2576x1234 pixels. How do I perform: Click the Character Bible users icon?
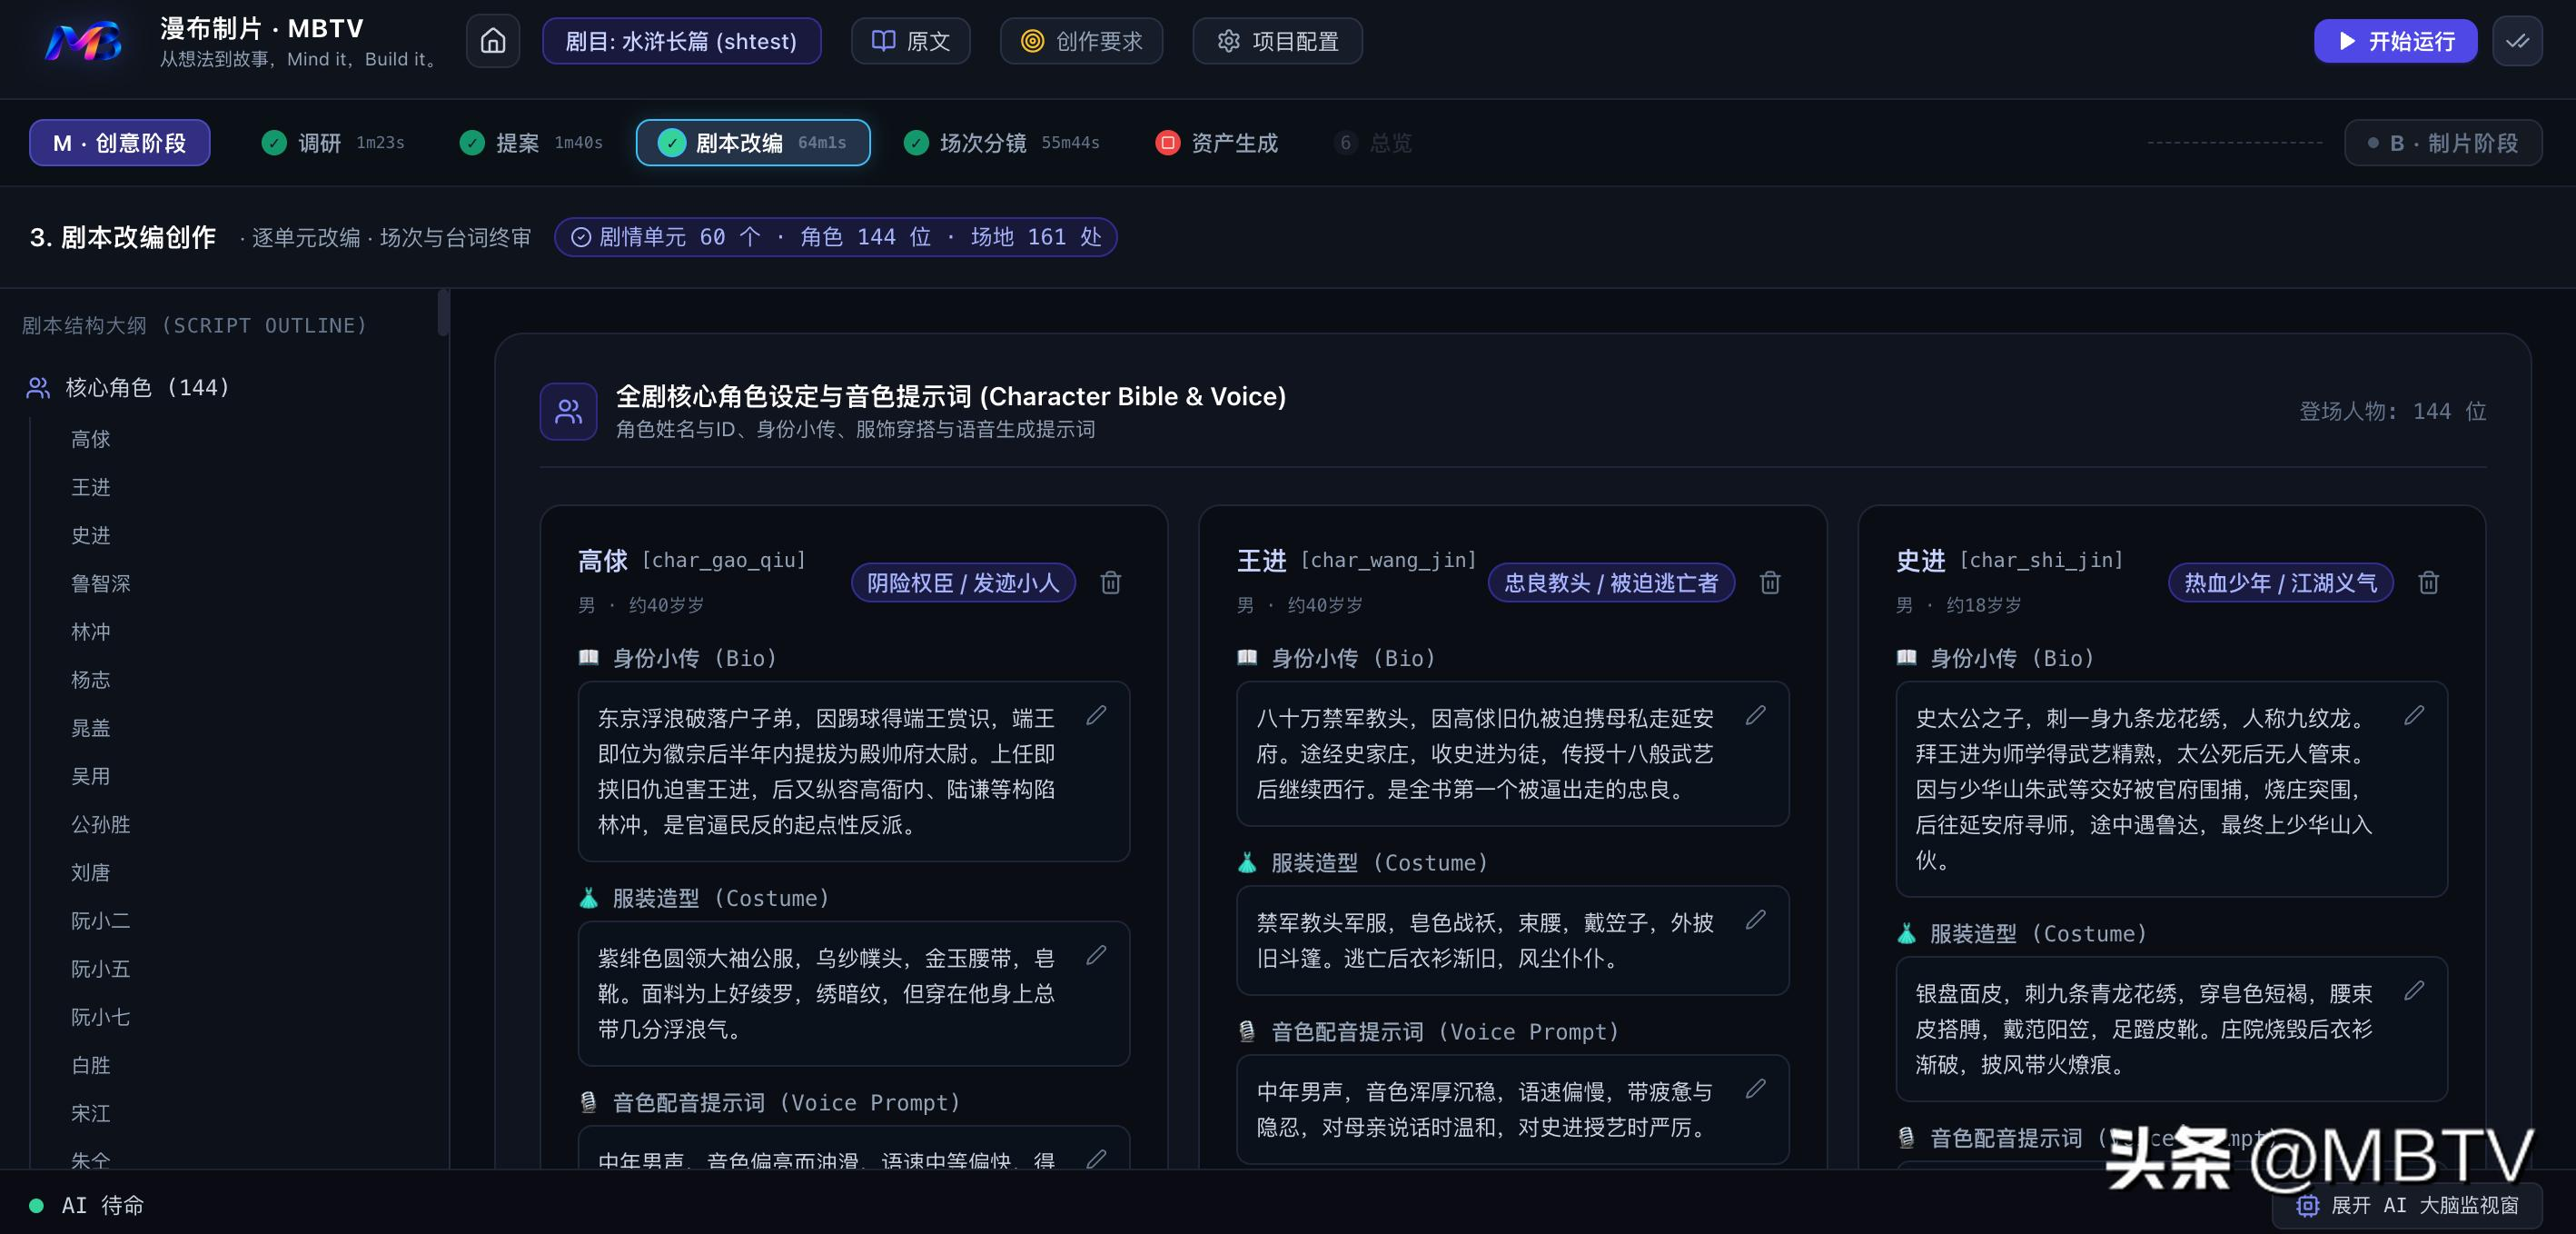pyautogui.click(x=568, y=411)
